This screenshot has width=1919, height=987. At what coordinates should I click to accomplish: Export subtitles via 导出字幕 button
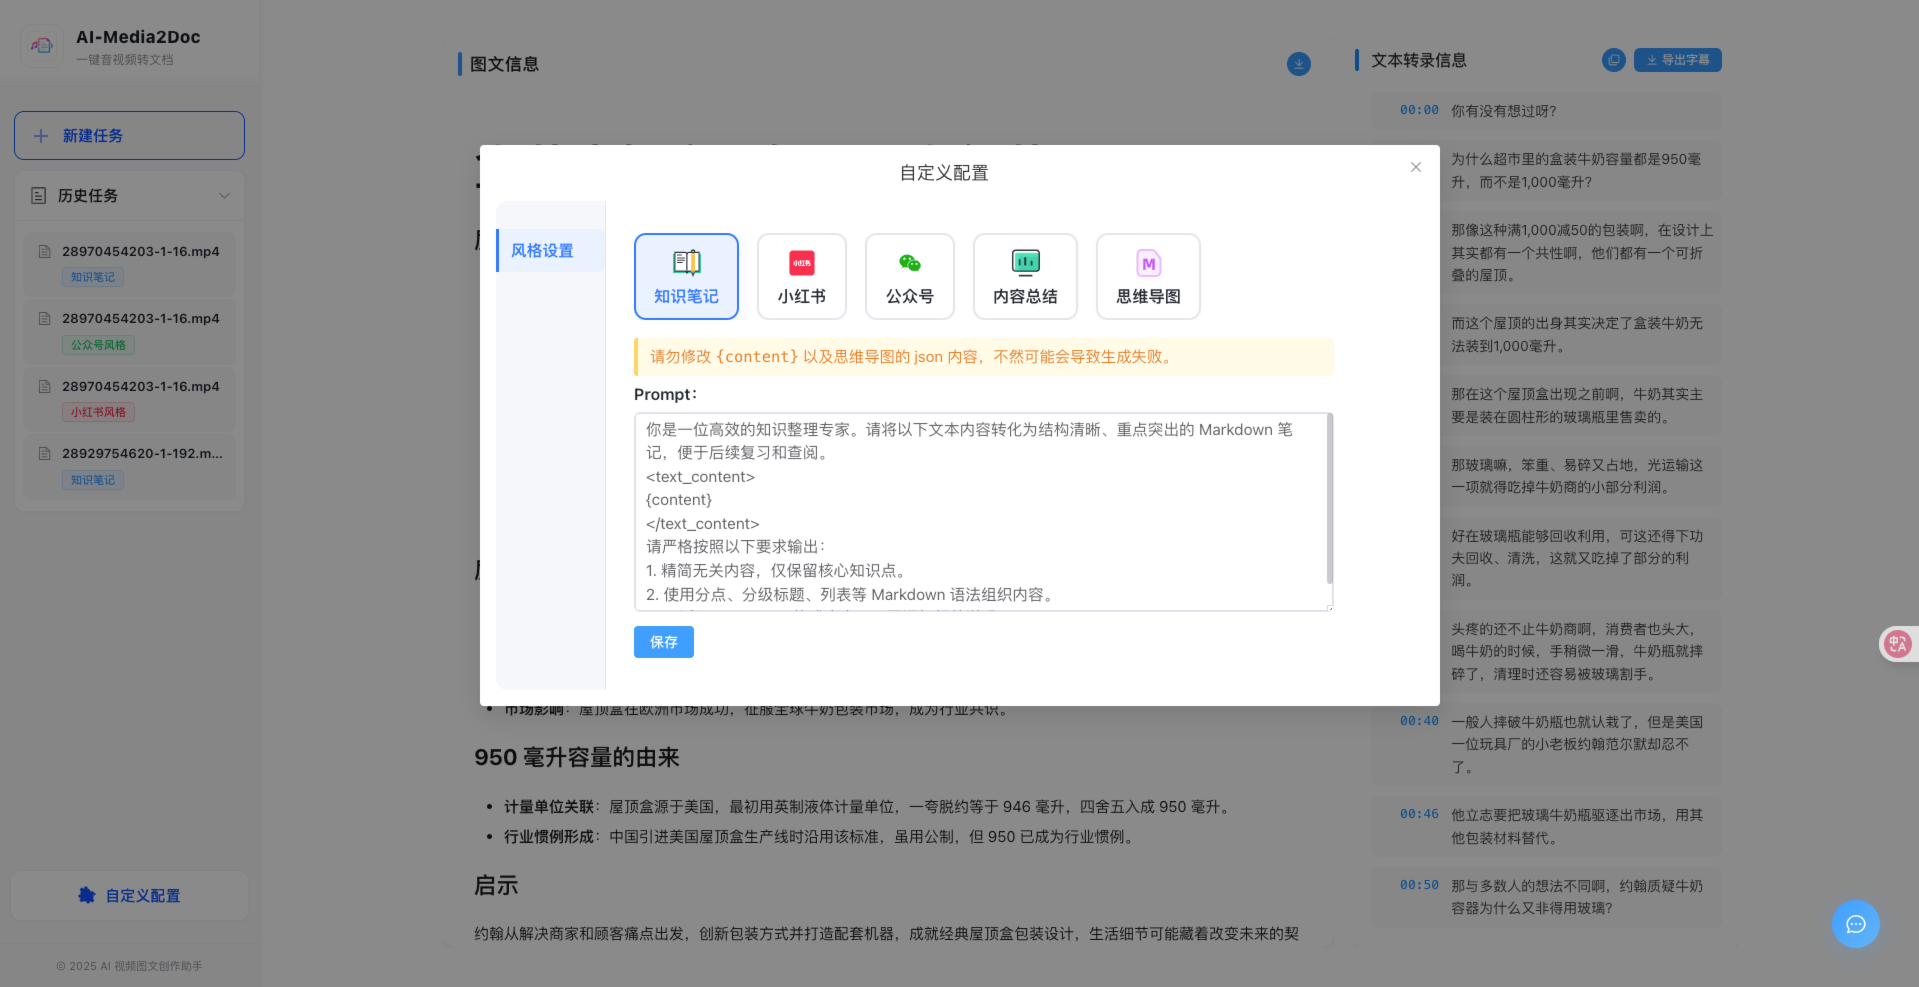coord(1677,59)
